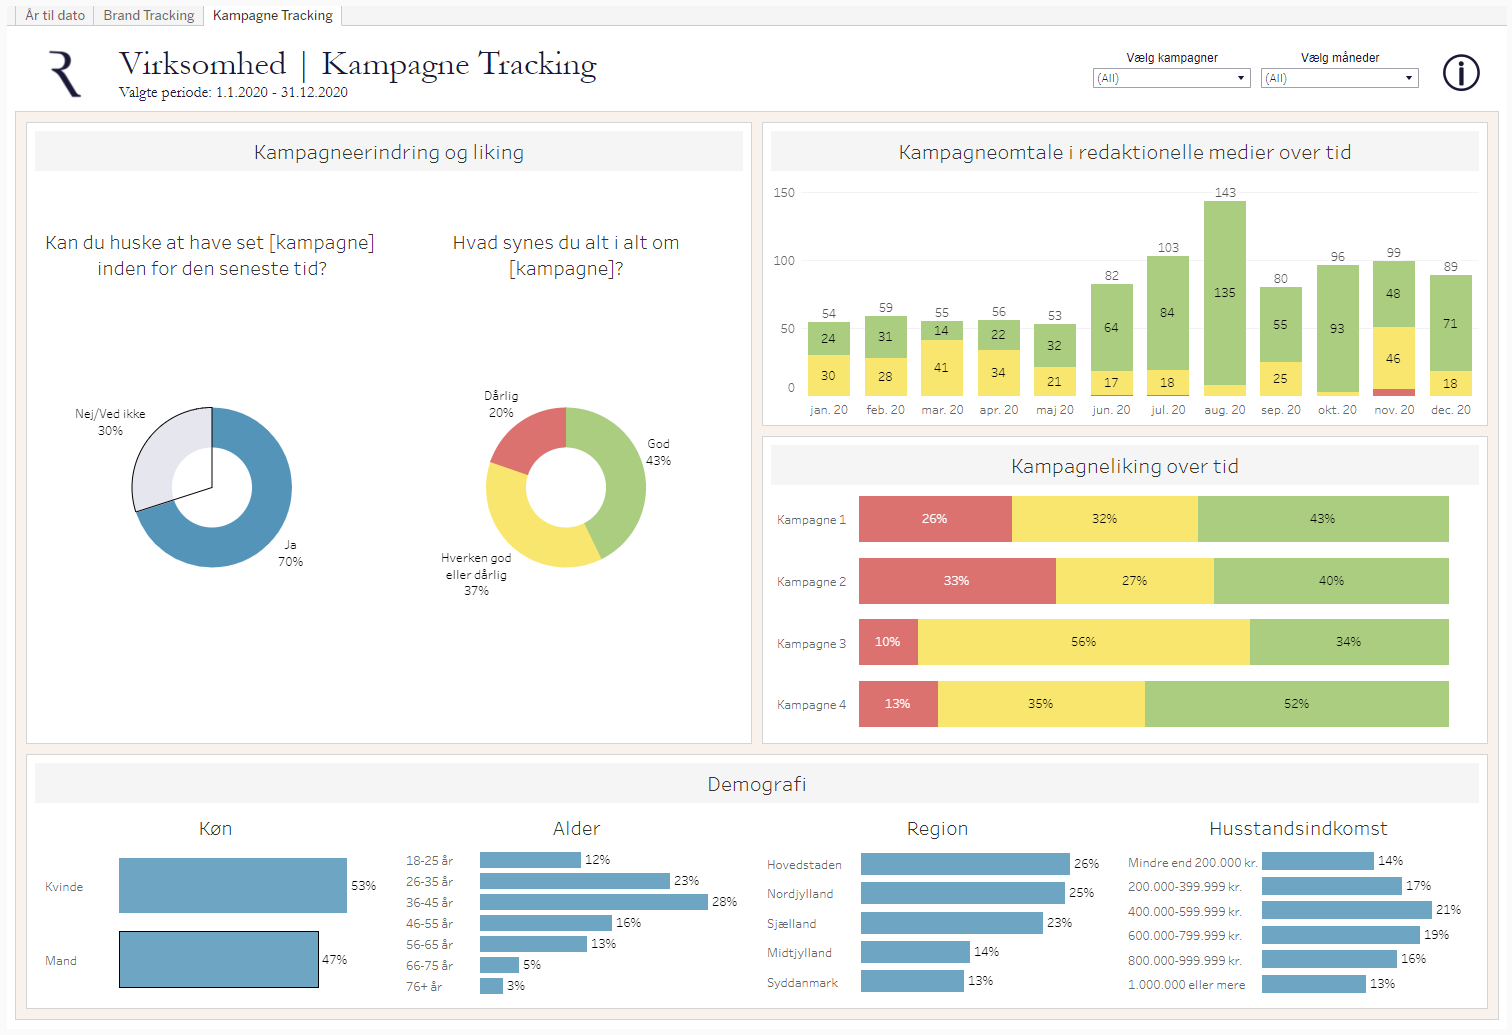Select the Kampagne Tracking tab
The height and width of the screenshot is (1035, 1512).
pos(272,15)
